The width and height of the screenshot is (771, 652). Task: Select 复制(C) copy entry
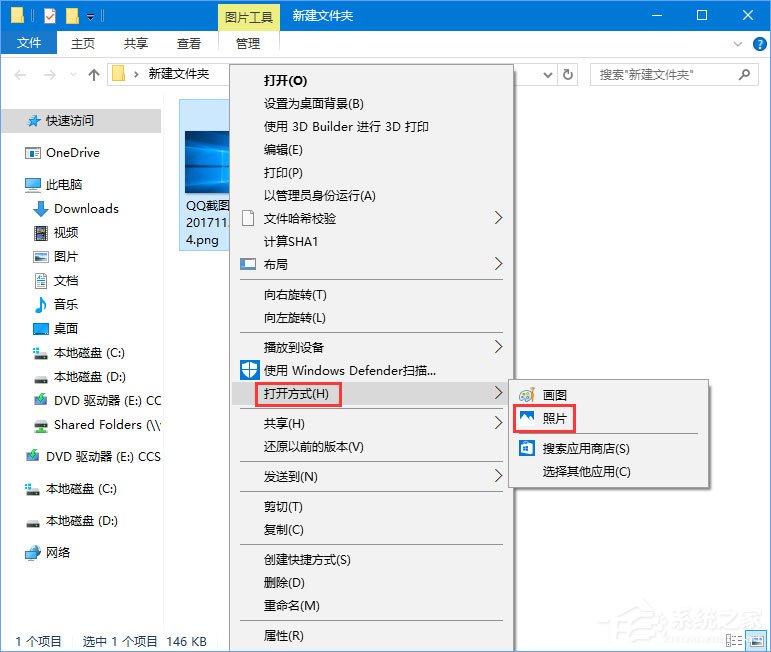point(284,530)
